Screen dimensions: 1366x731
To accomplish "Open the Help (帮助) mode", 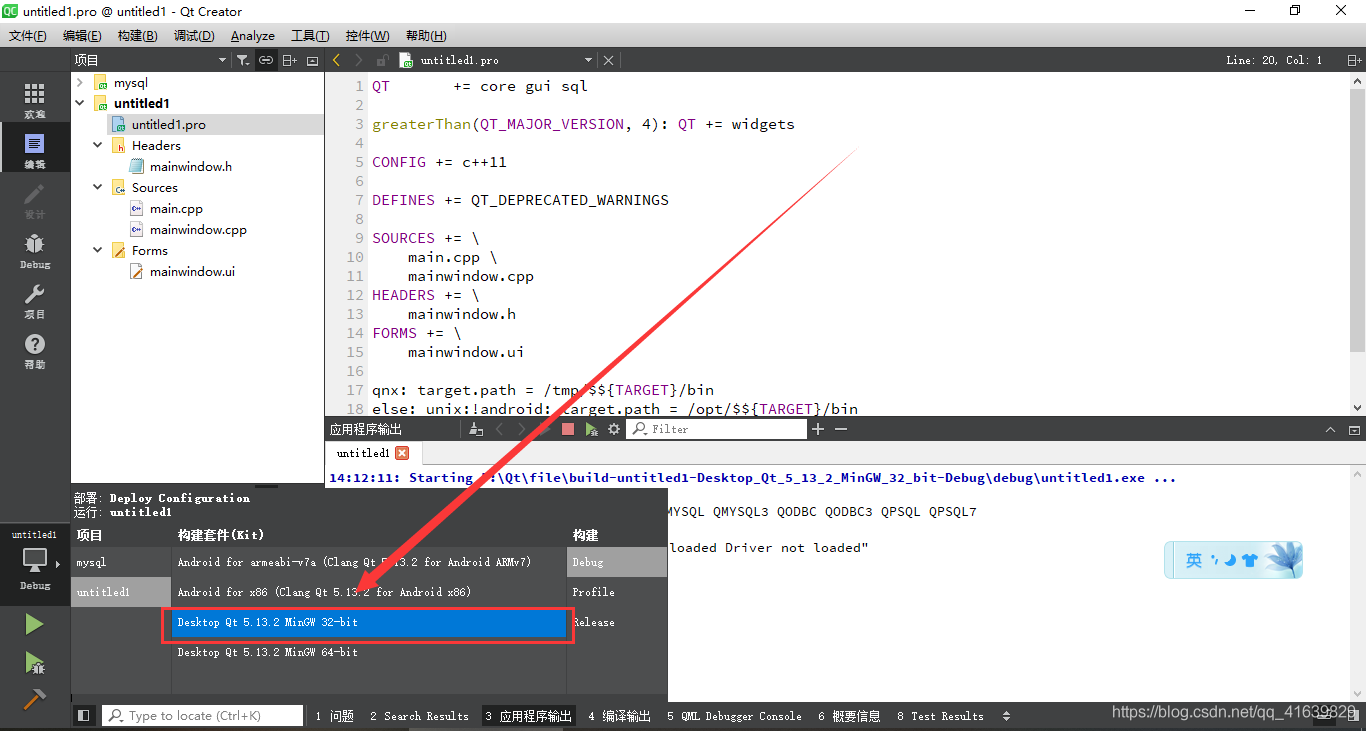I will point(35,350).
